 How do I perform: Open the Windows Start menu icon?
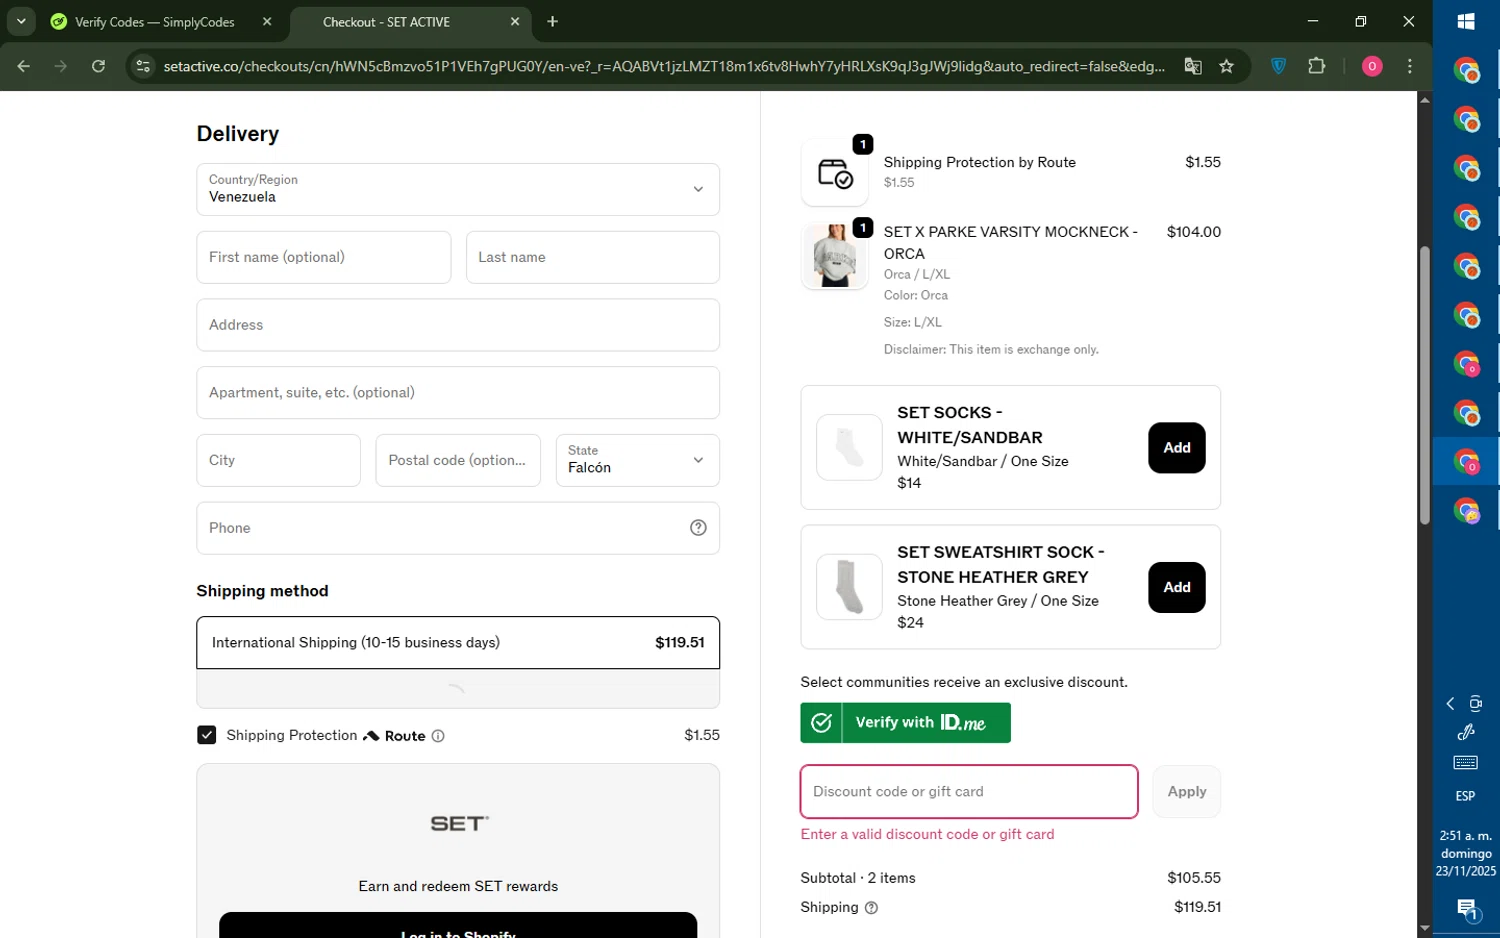1466,21
